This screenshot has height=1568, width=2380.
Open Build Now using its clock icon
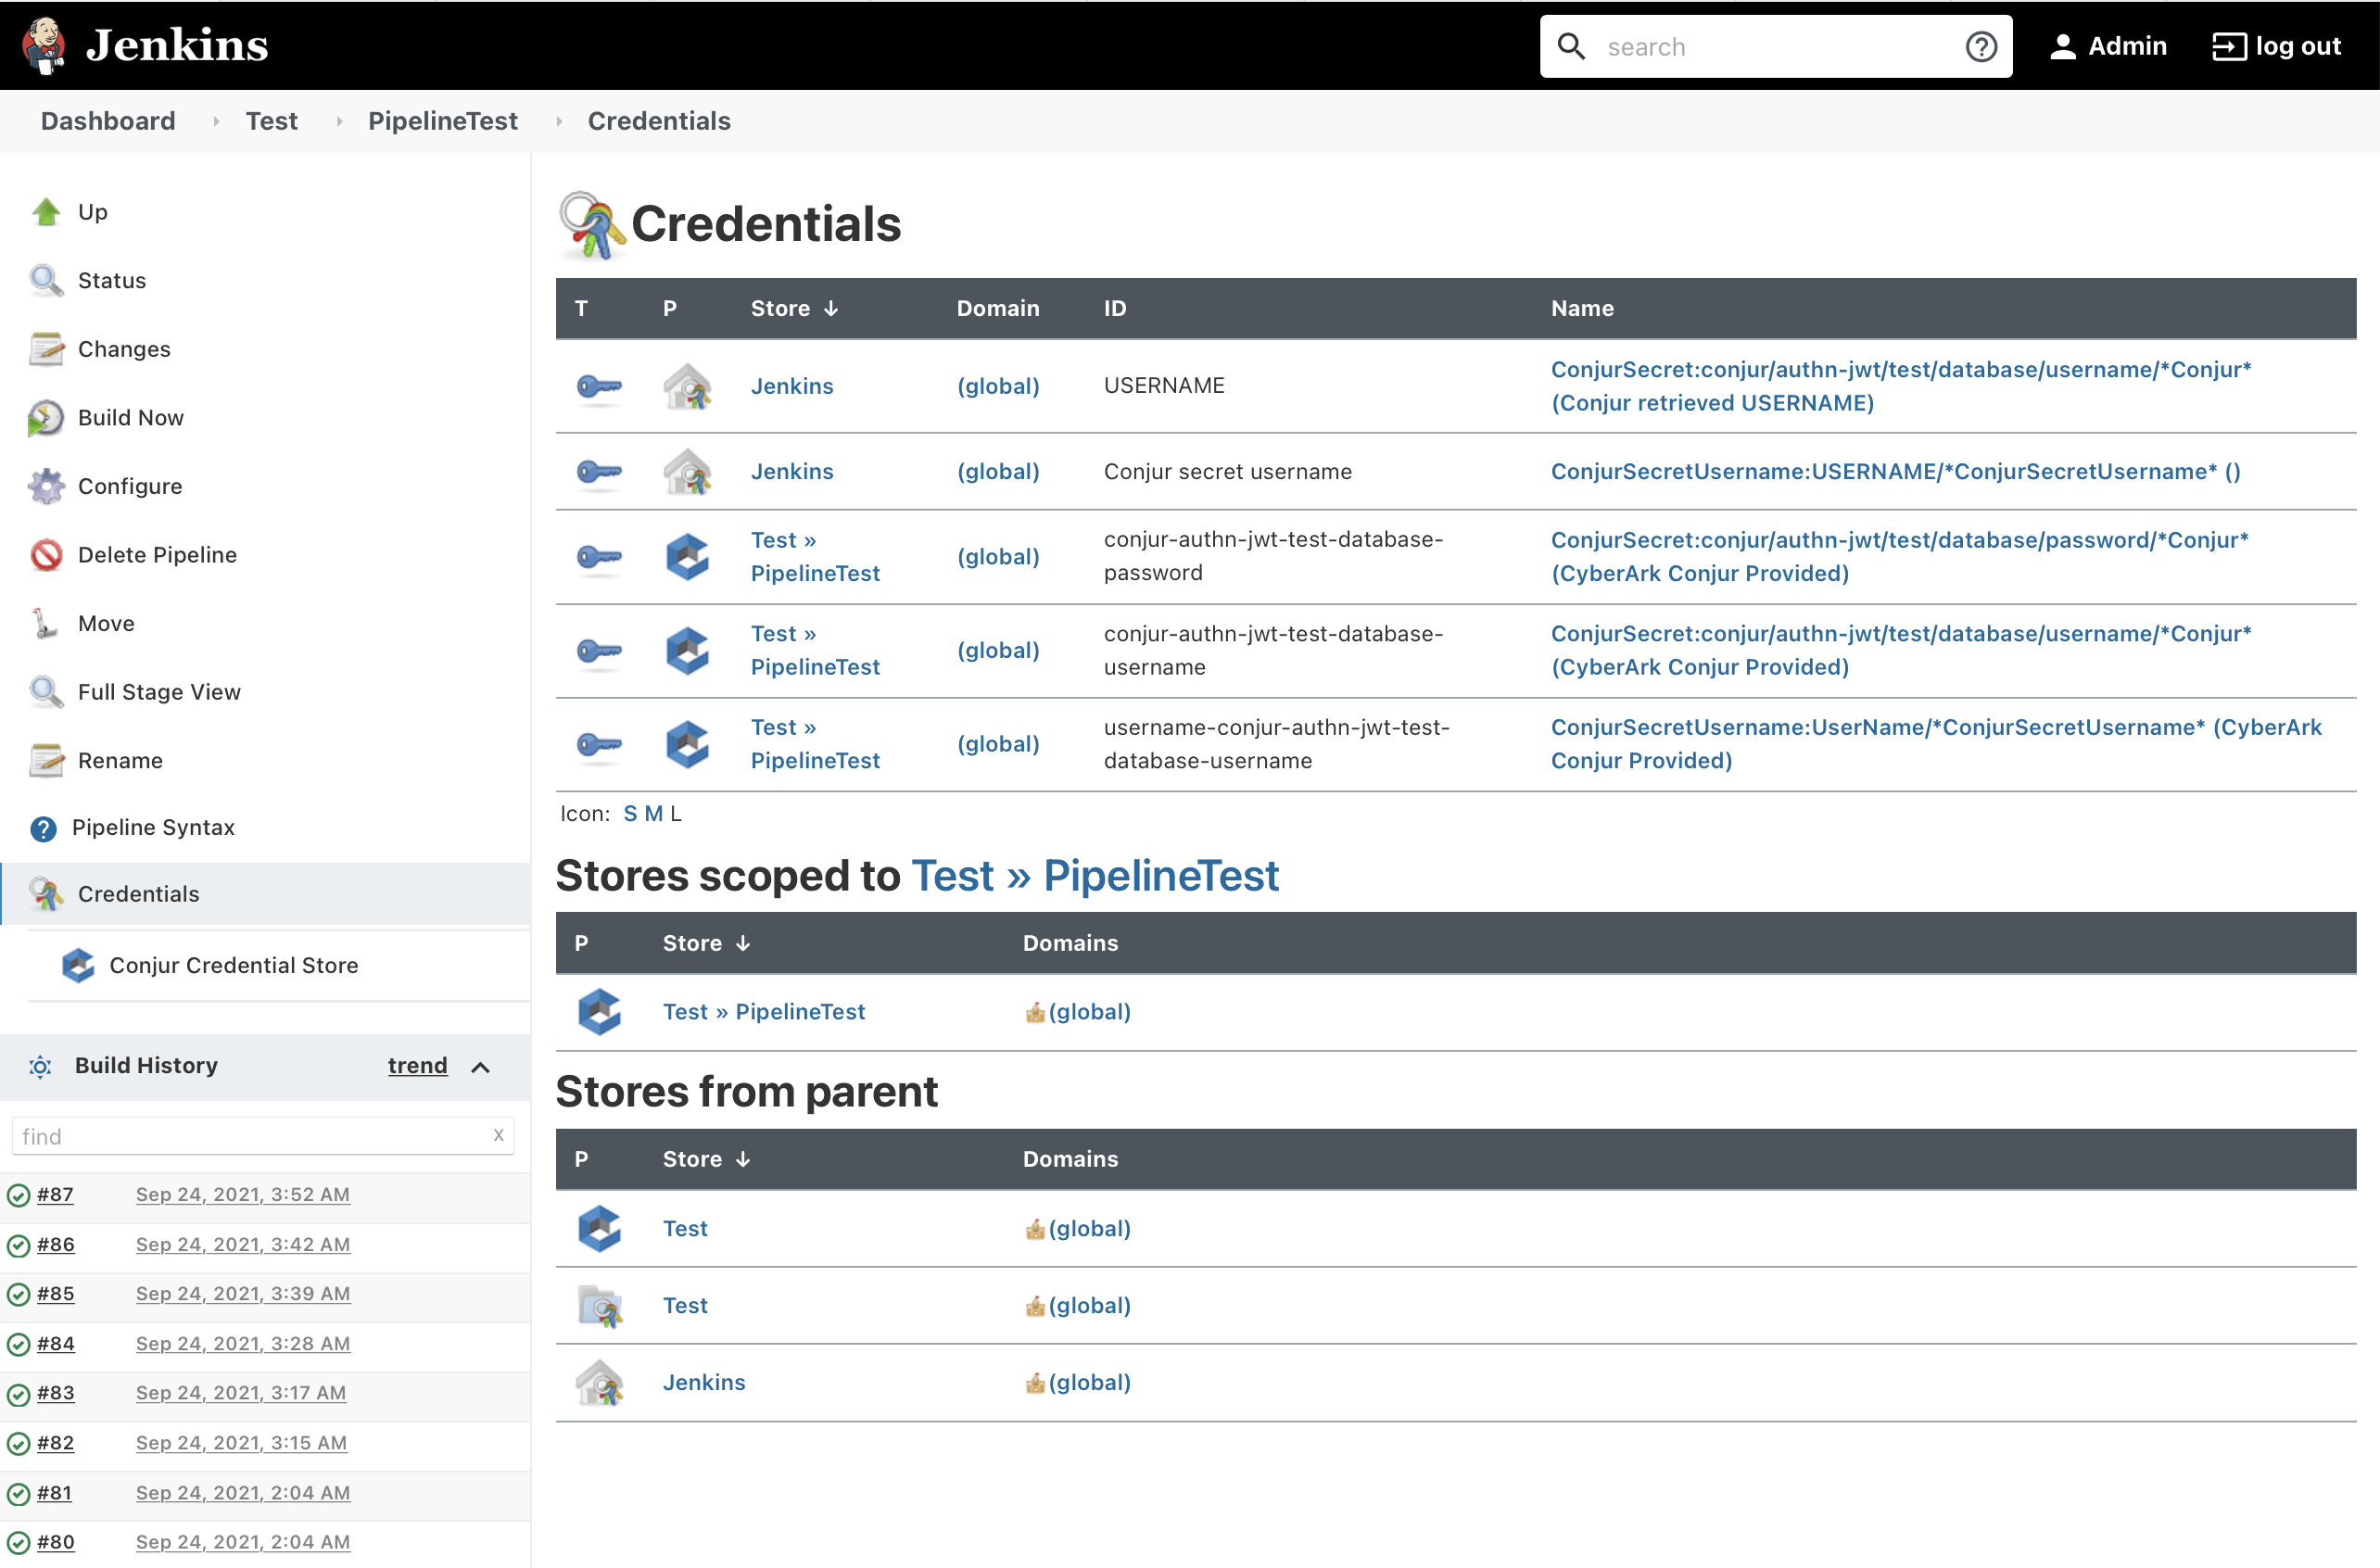pos(45,418)
